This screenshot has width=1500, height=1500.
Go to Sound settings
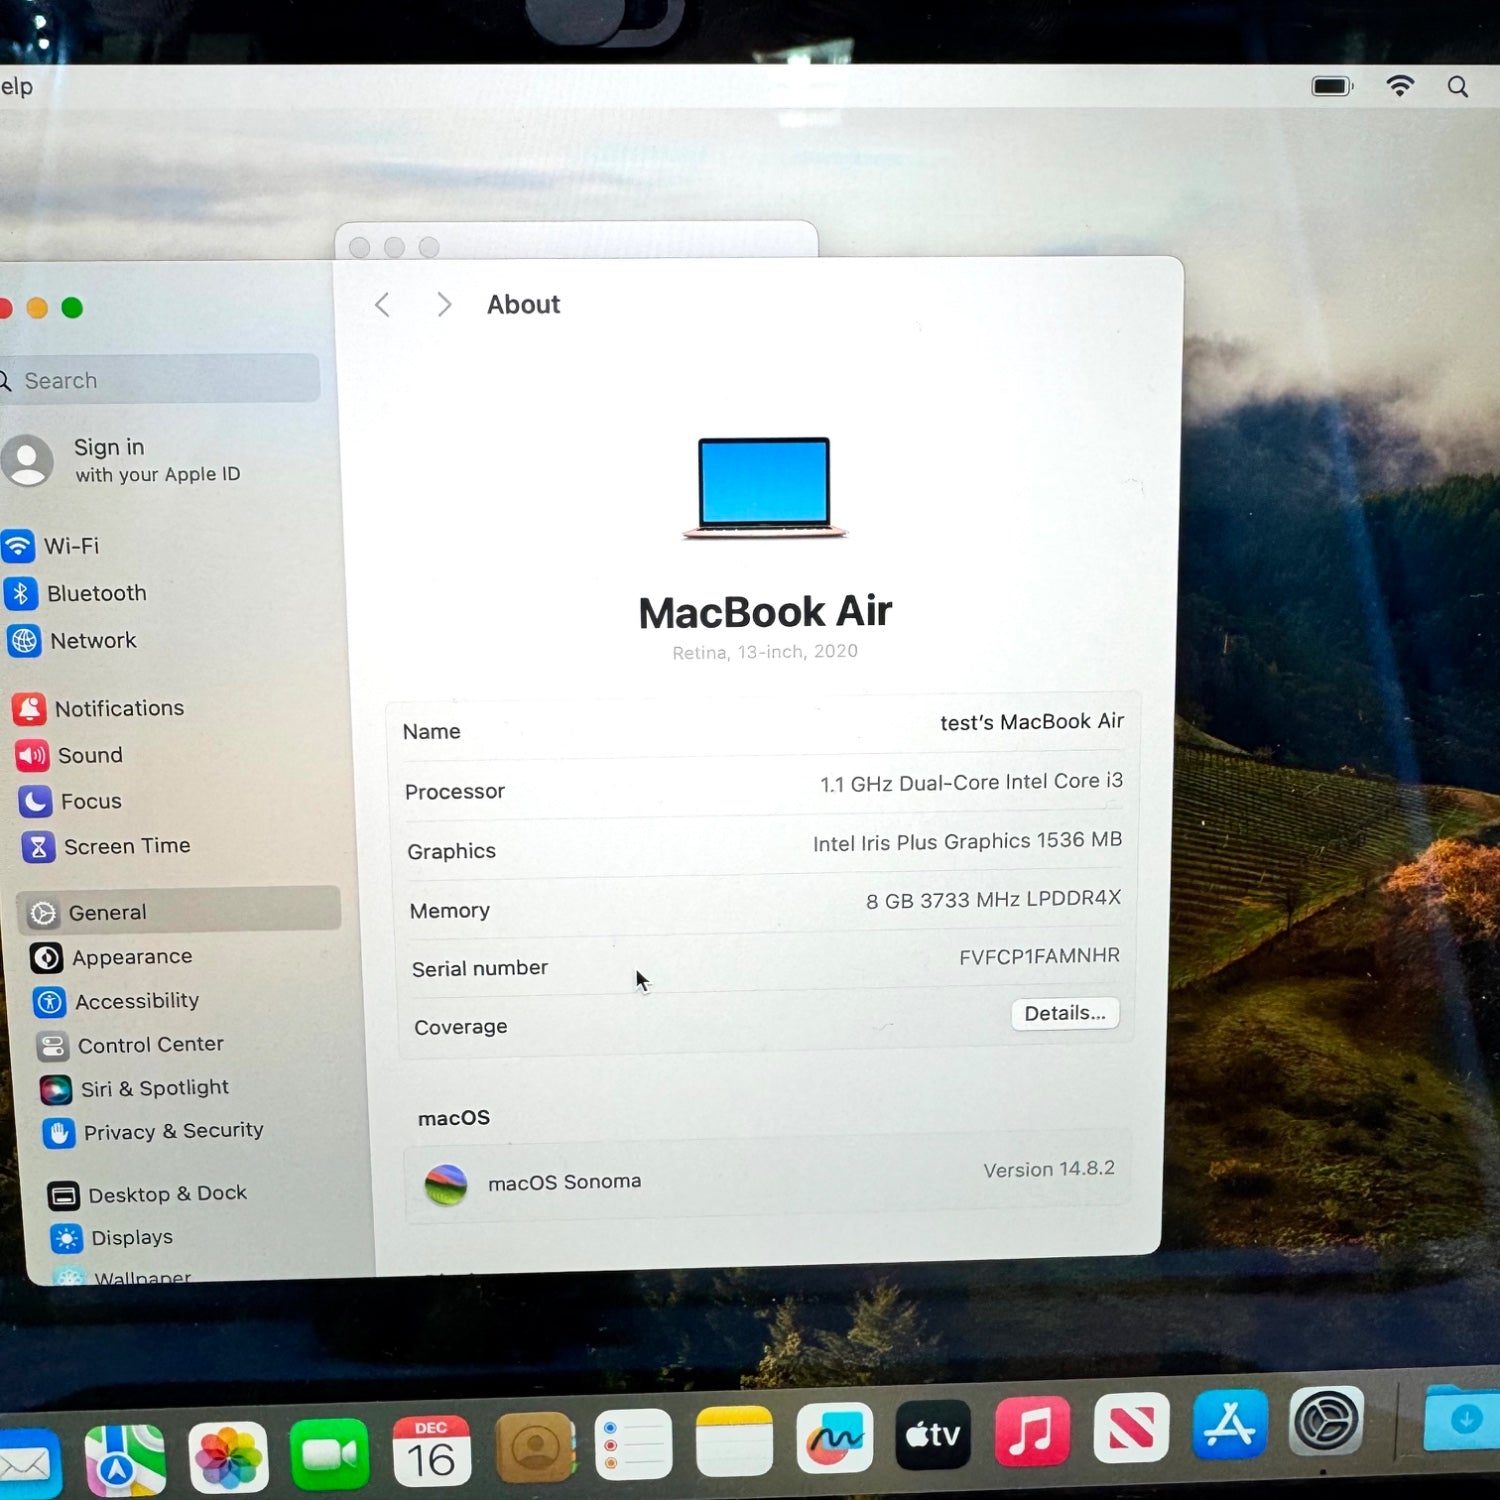[89, 755]
